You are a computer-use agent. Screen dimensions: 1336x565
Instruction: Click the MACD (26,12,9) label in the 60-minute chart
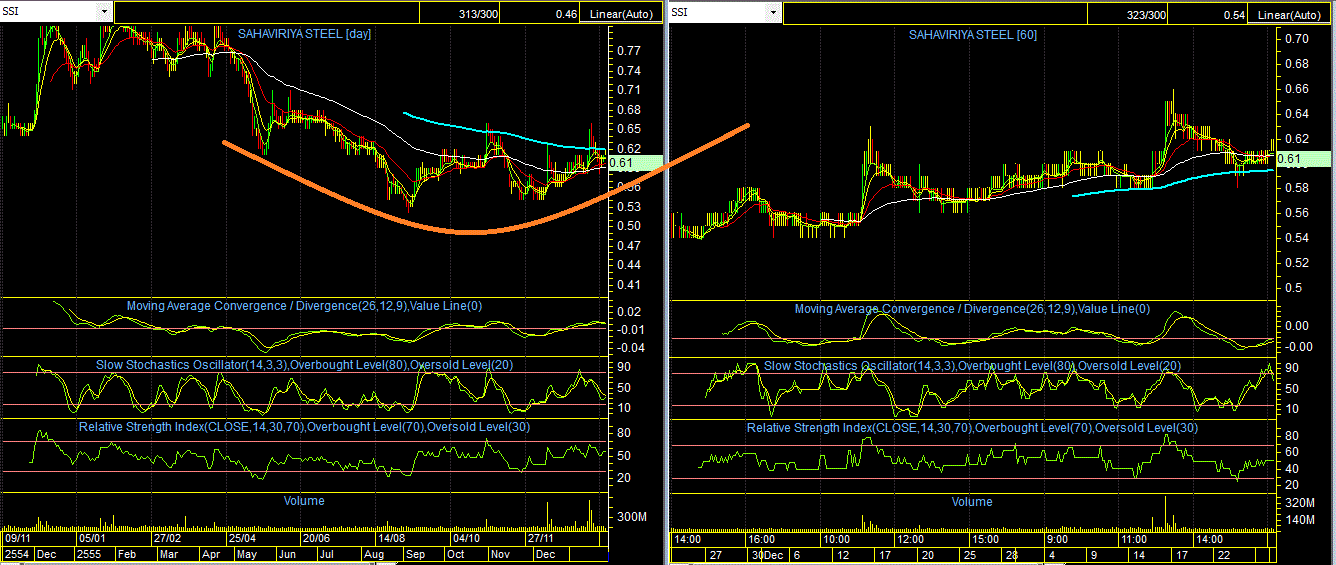point(972,309)
